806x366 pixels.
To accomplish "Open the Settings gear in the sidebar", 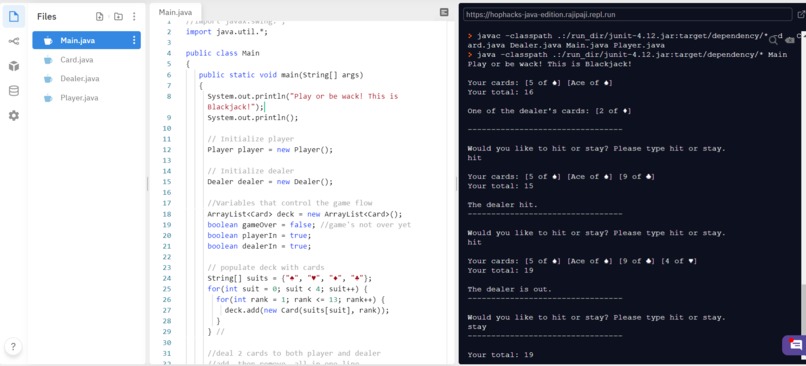I will click(x=14, y=116).
